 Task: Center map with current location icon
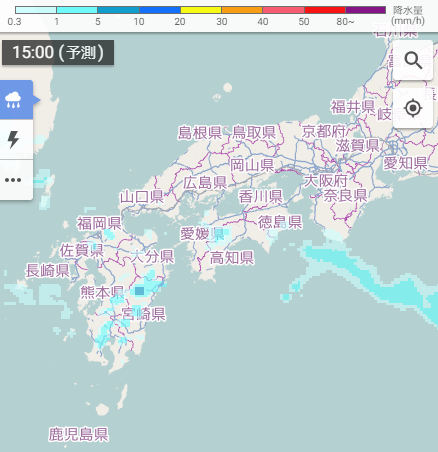coord(413,108)
